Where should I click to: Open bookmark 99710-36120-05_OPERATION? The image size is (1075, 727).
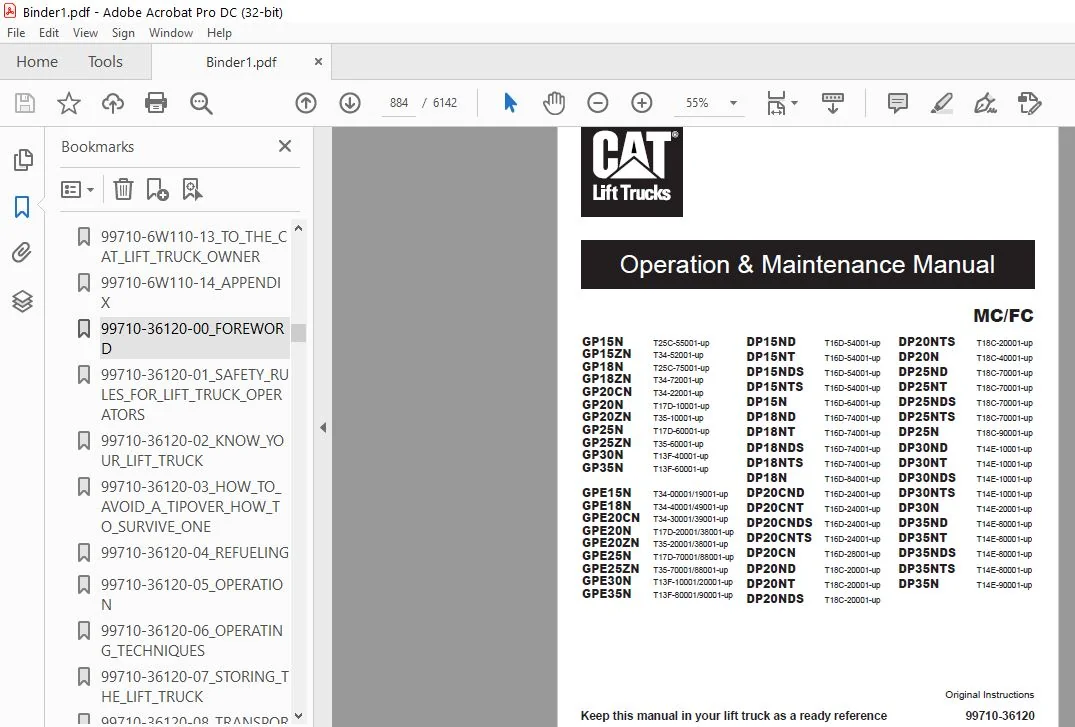click(192, 594)
